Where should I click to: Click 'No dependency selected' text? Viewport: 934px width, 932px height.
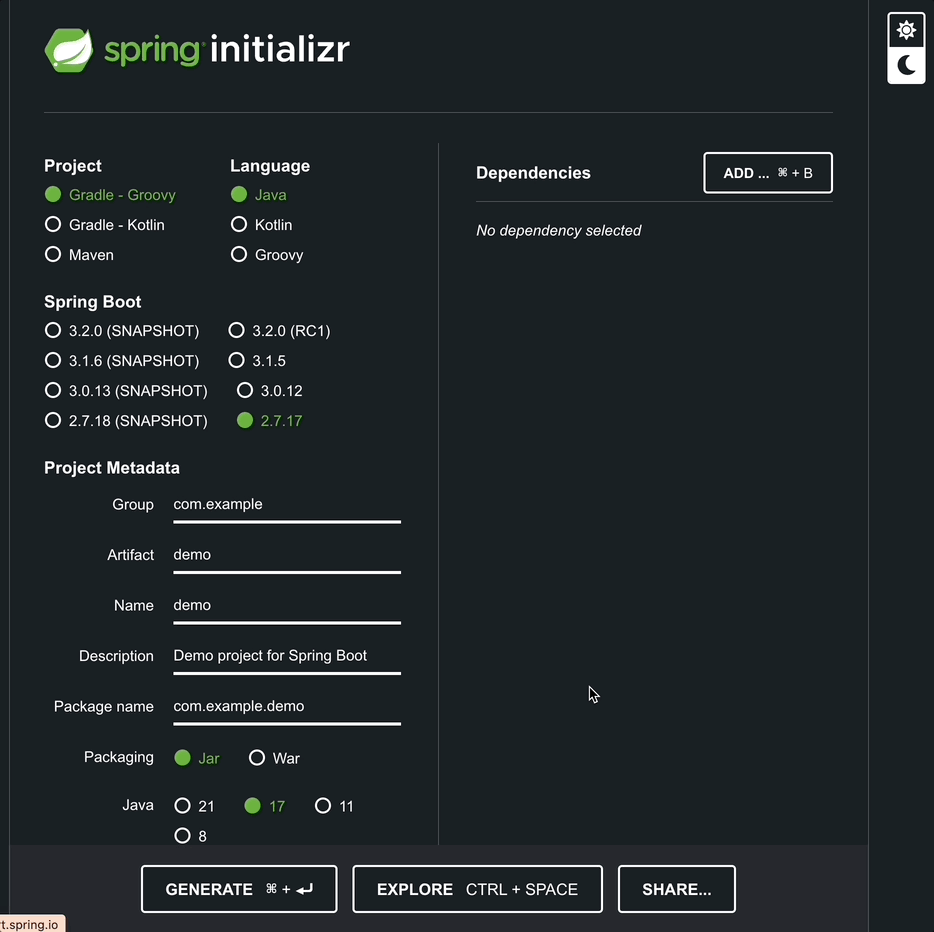click(558, 230)
